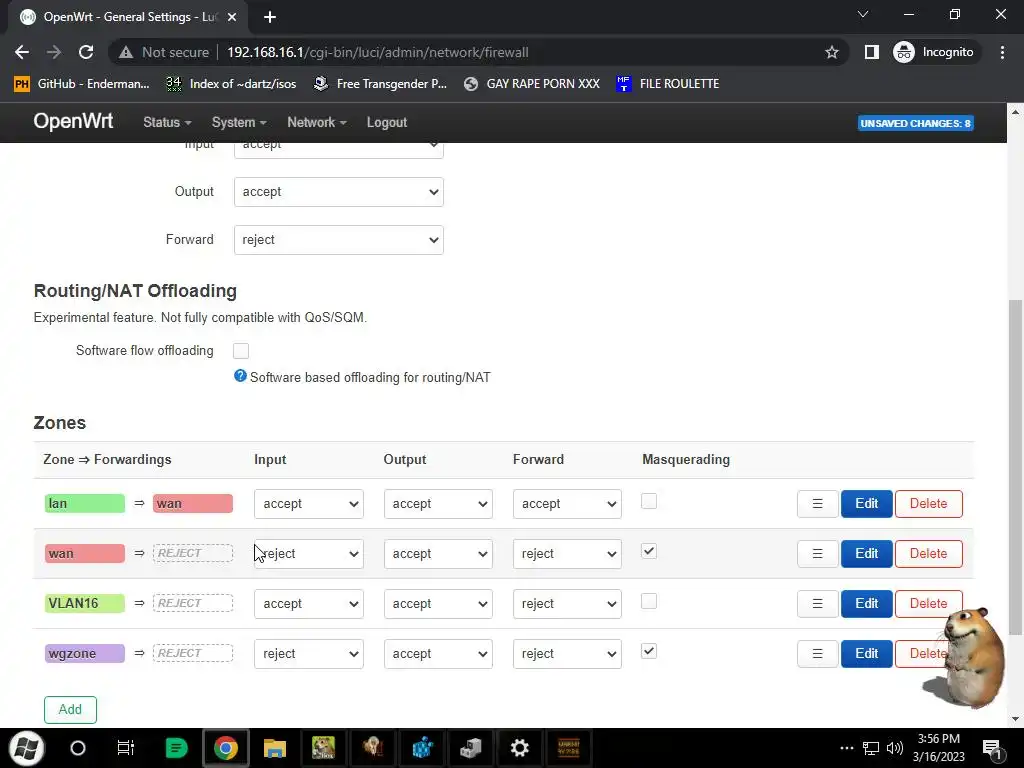Toggle Masquerading for the wgzone zone
This screenshot has width=1024, height=768.
point(648,651)
